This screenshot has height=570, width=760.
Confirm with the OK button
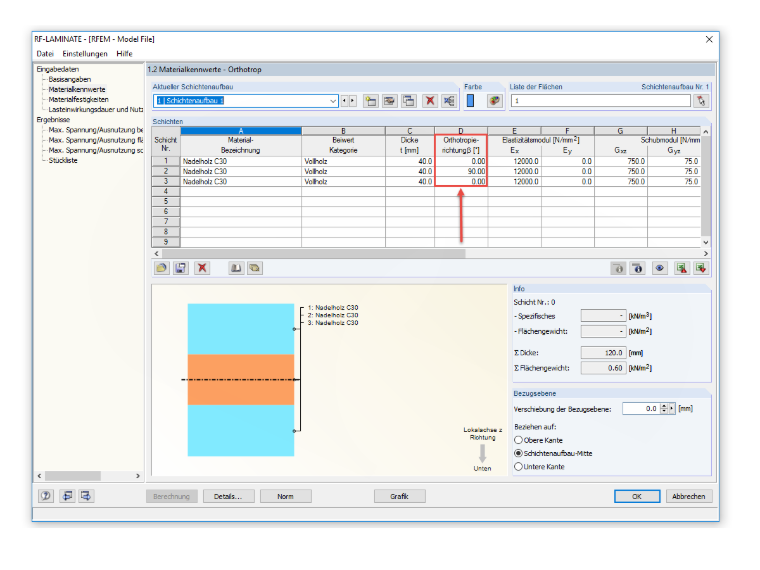637,496
